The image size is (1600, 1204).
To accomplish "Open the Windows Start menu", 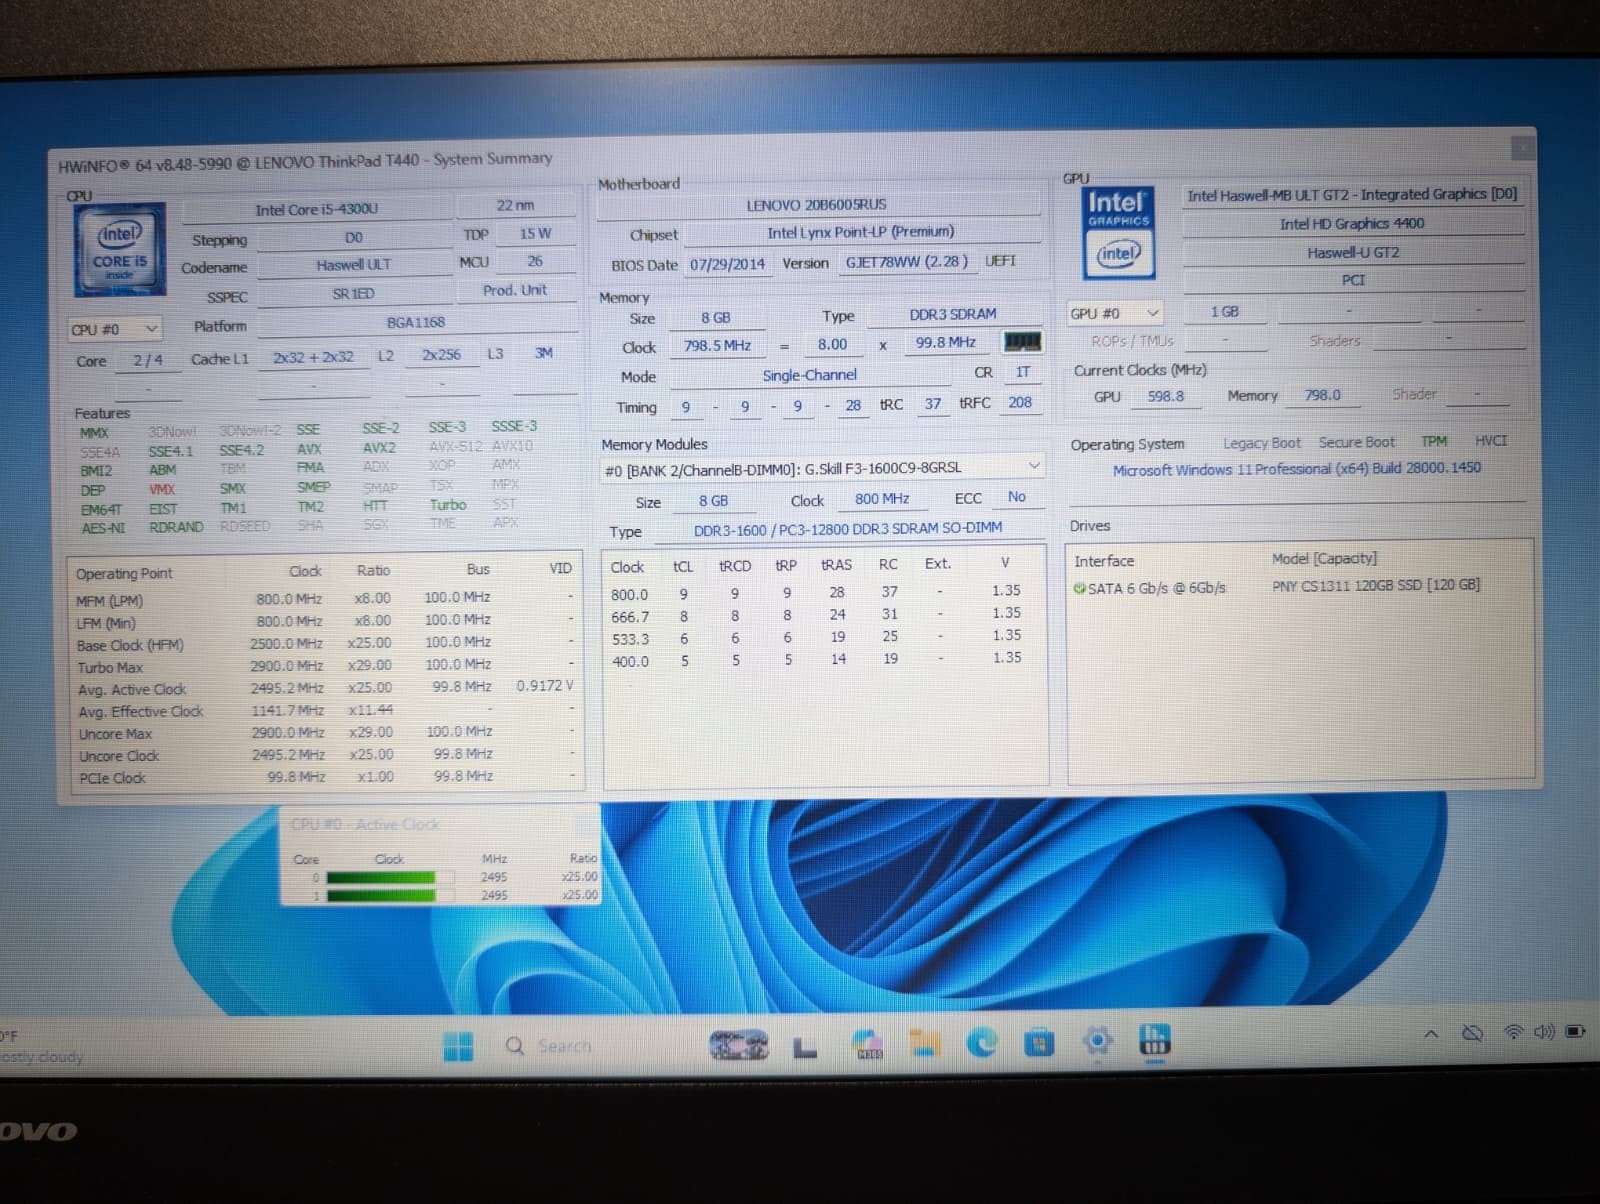I will [x=458, y=1046].
